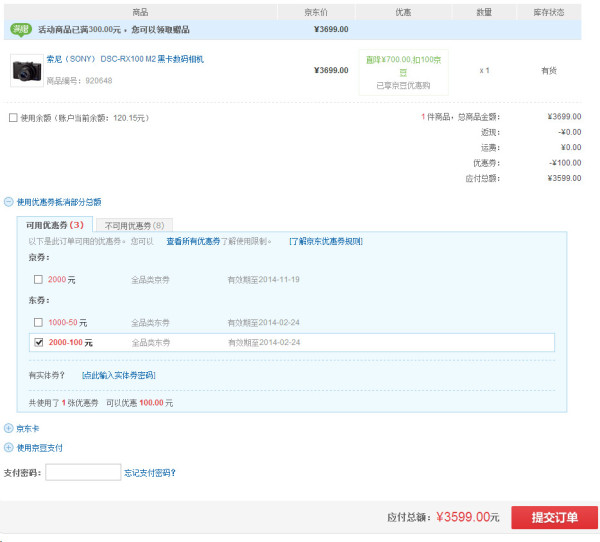Click the 面降¥700.00 扣100京豆 promotion text
This screenshot has height=542, width=600.
point(403,65)
